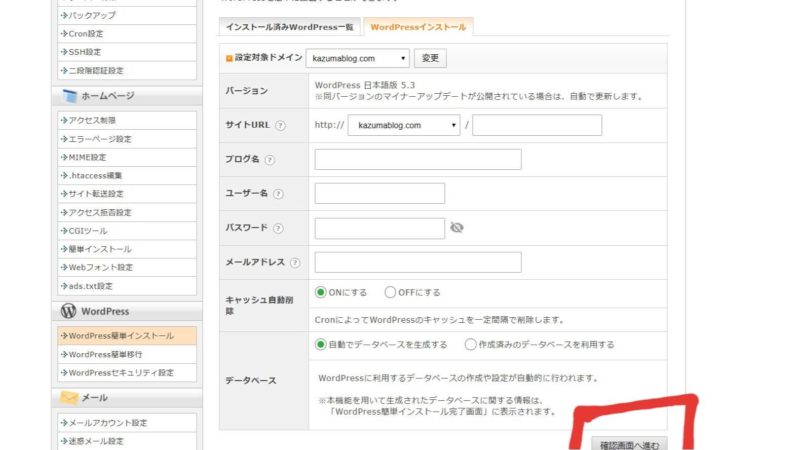
Task: Open アクセス制限 in the sidebar
Action: 127,120
